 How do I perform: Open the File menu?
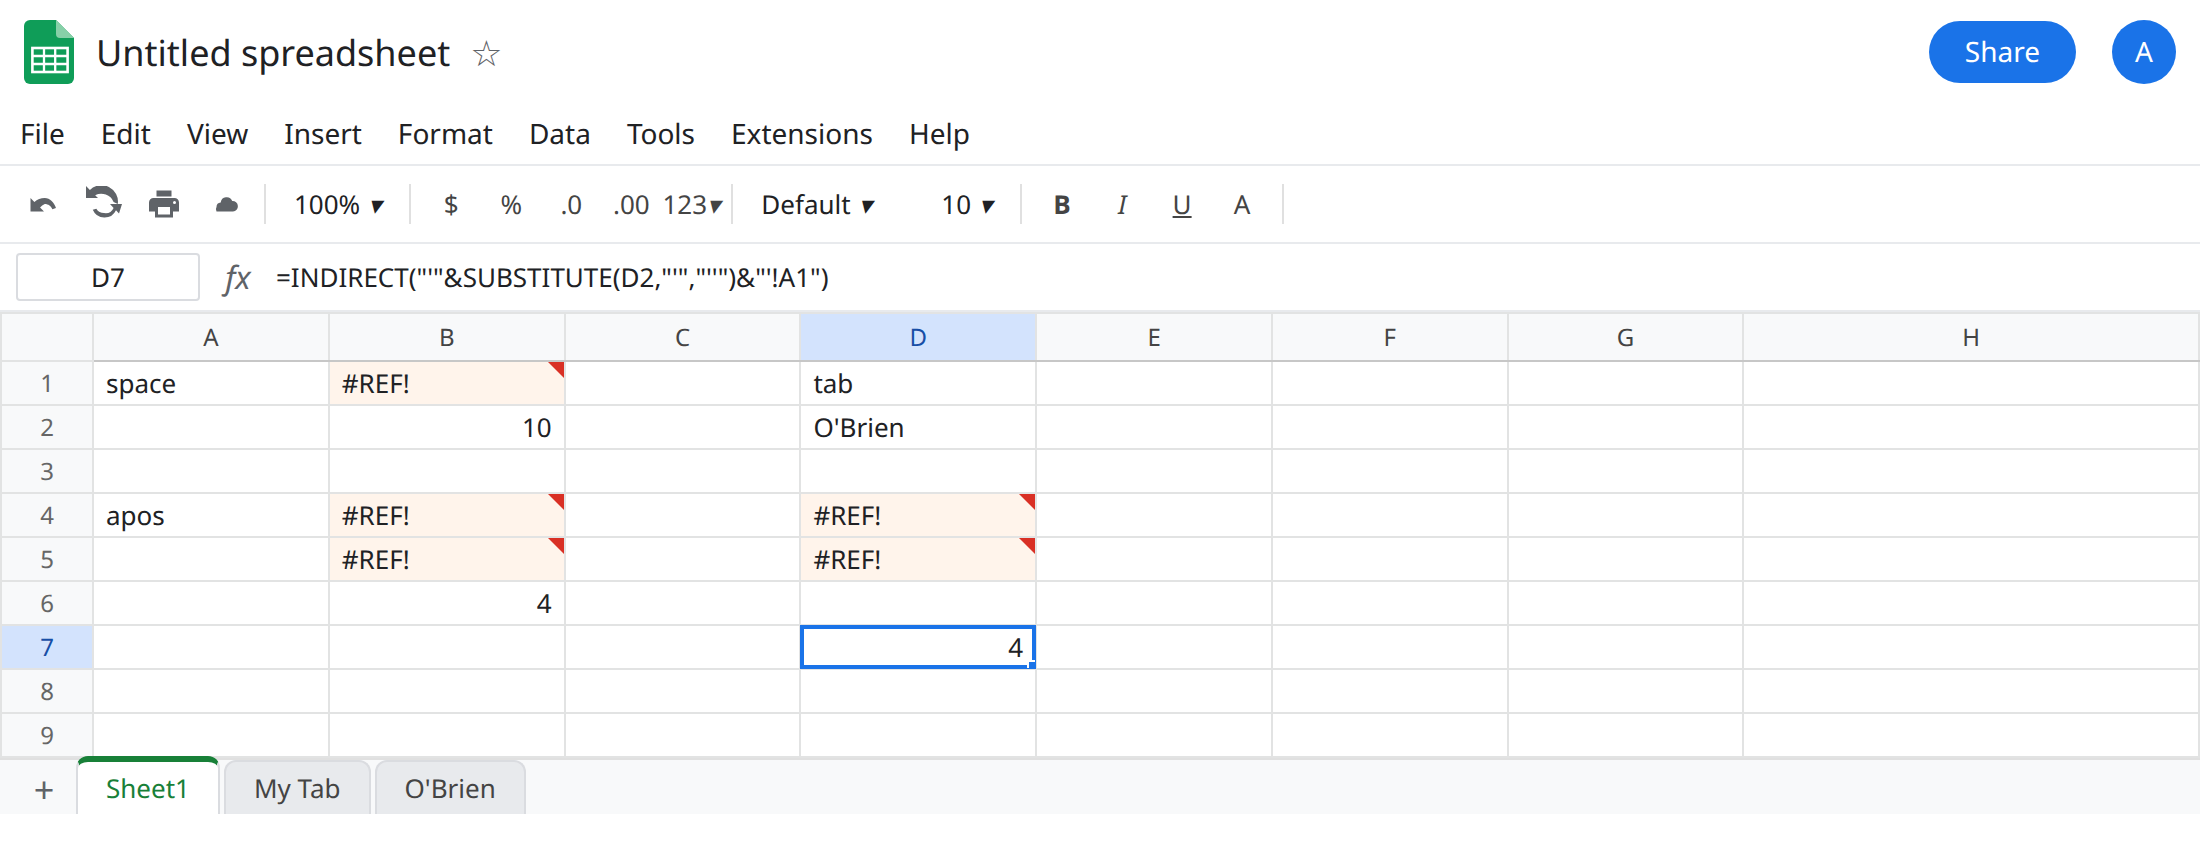point(42,134)
